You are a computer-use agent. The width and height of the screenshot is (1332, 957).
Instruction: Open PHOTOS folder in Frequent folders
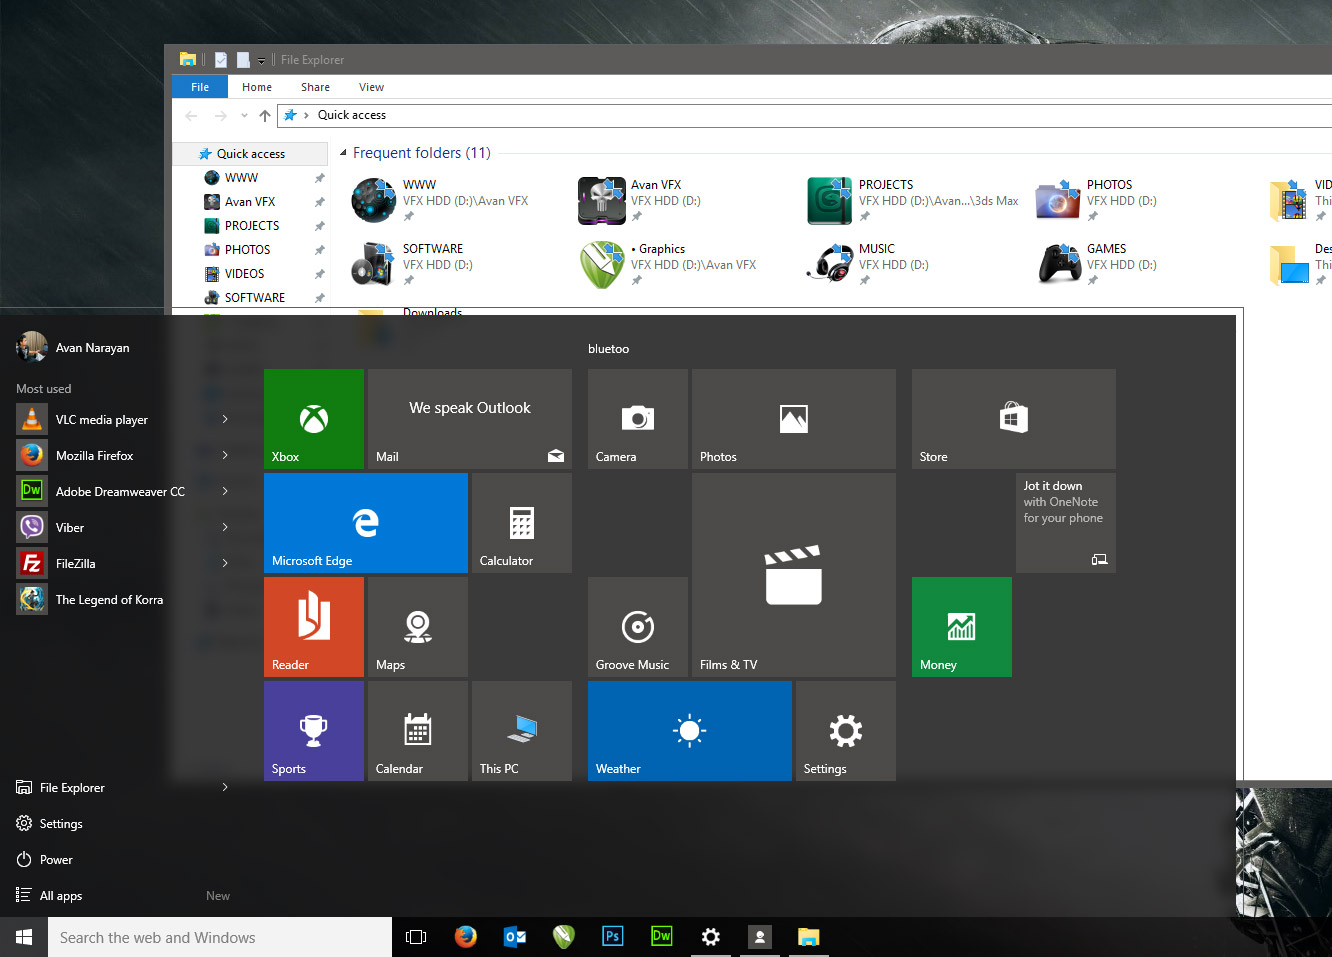pos(1096,200)
